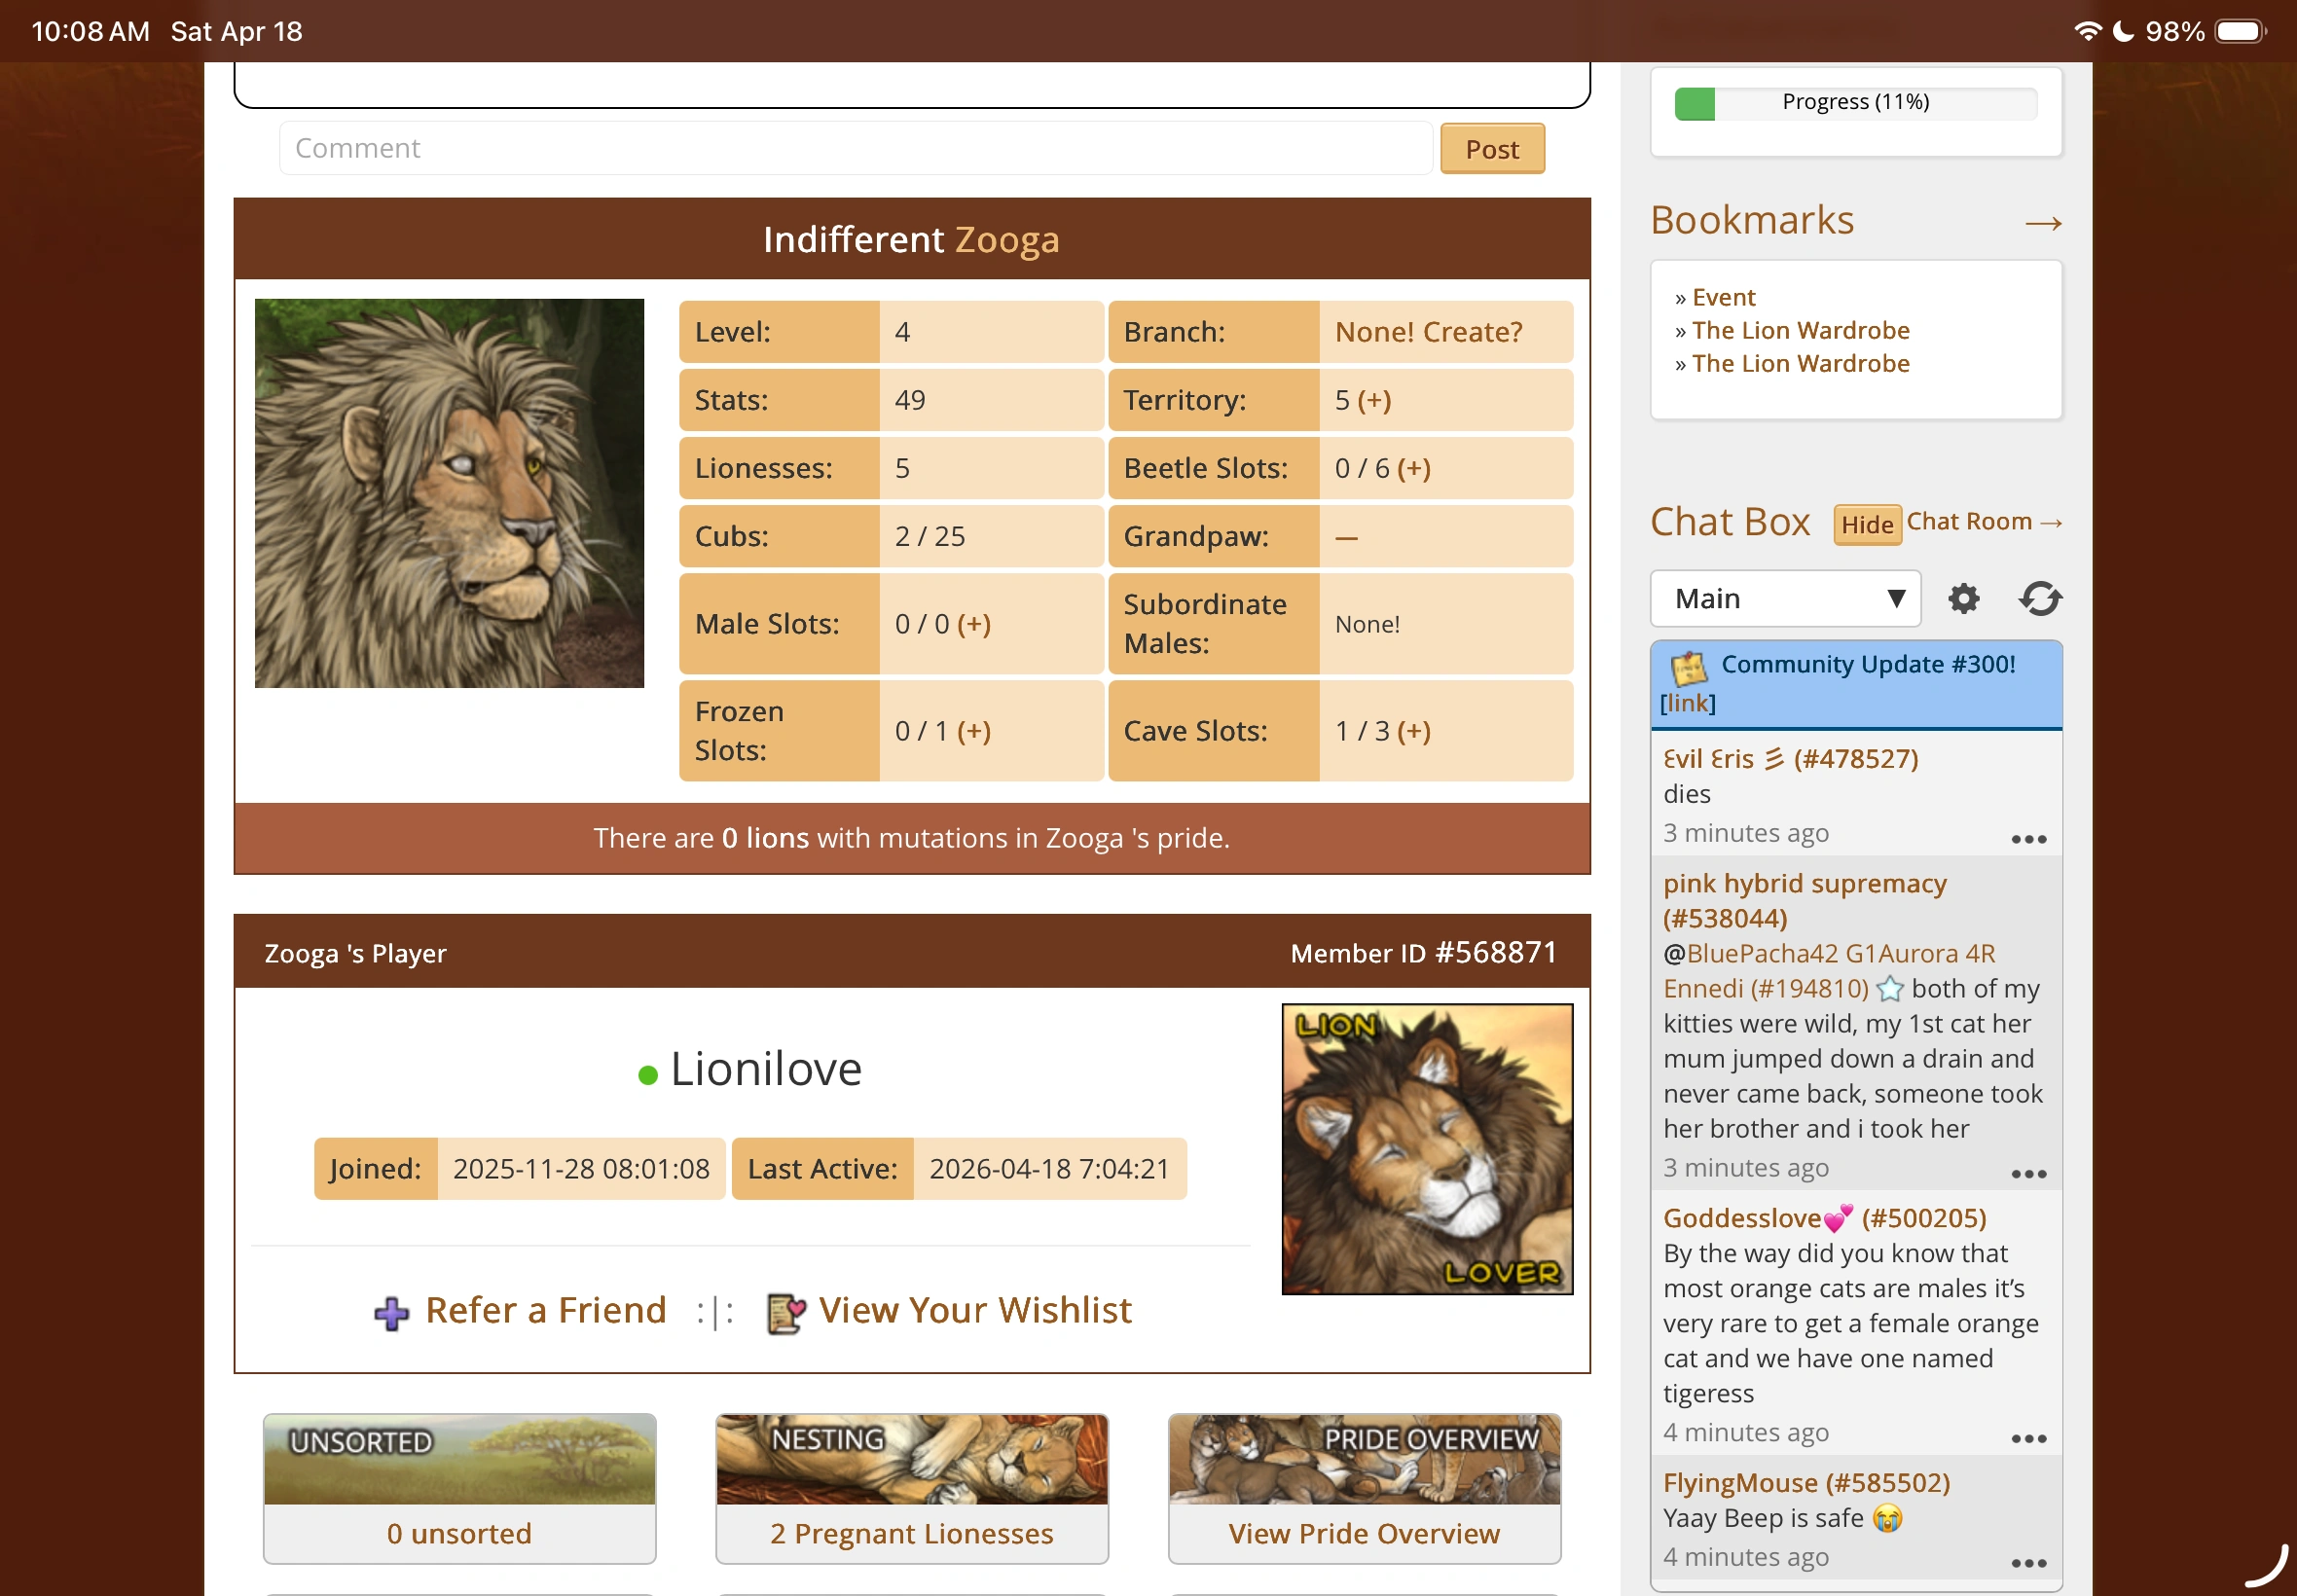Viewport: 2297px width, 1596px height.
Task: Click the Refer a Friend plus icon
Action: [x=391, y=1313]
